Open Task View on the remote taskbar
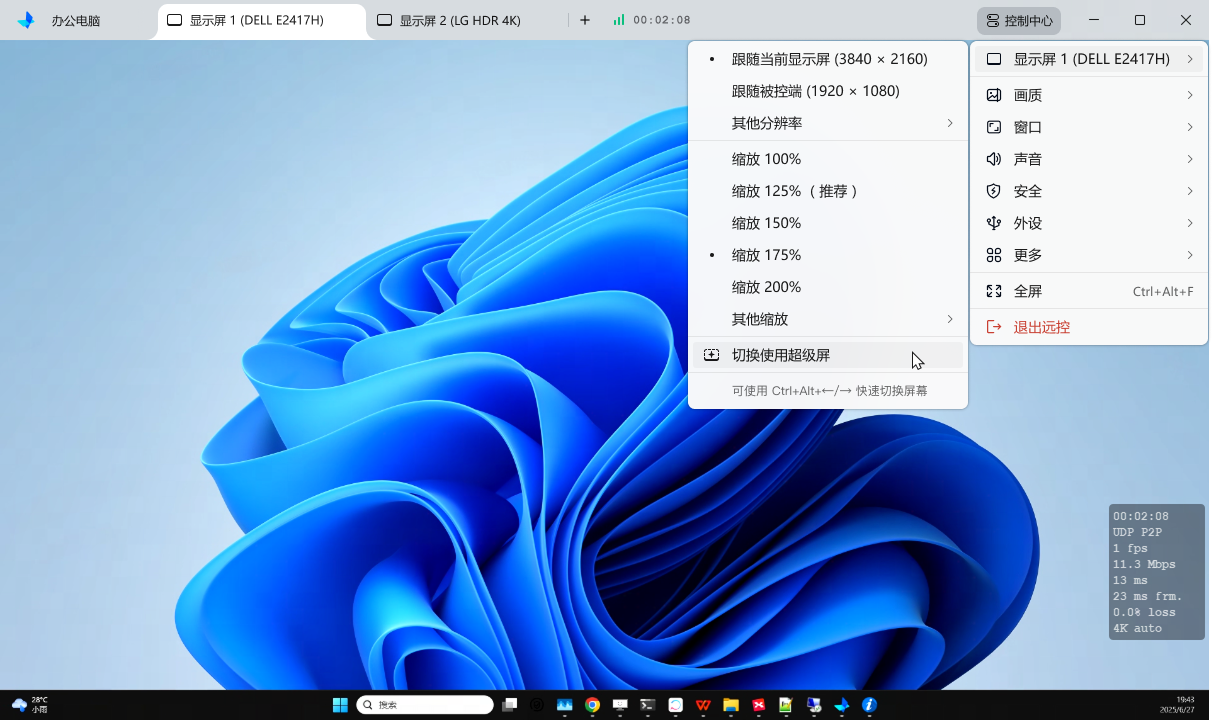This screenshot has height=720, width=1212. pos(509,705)
